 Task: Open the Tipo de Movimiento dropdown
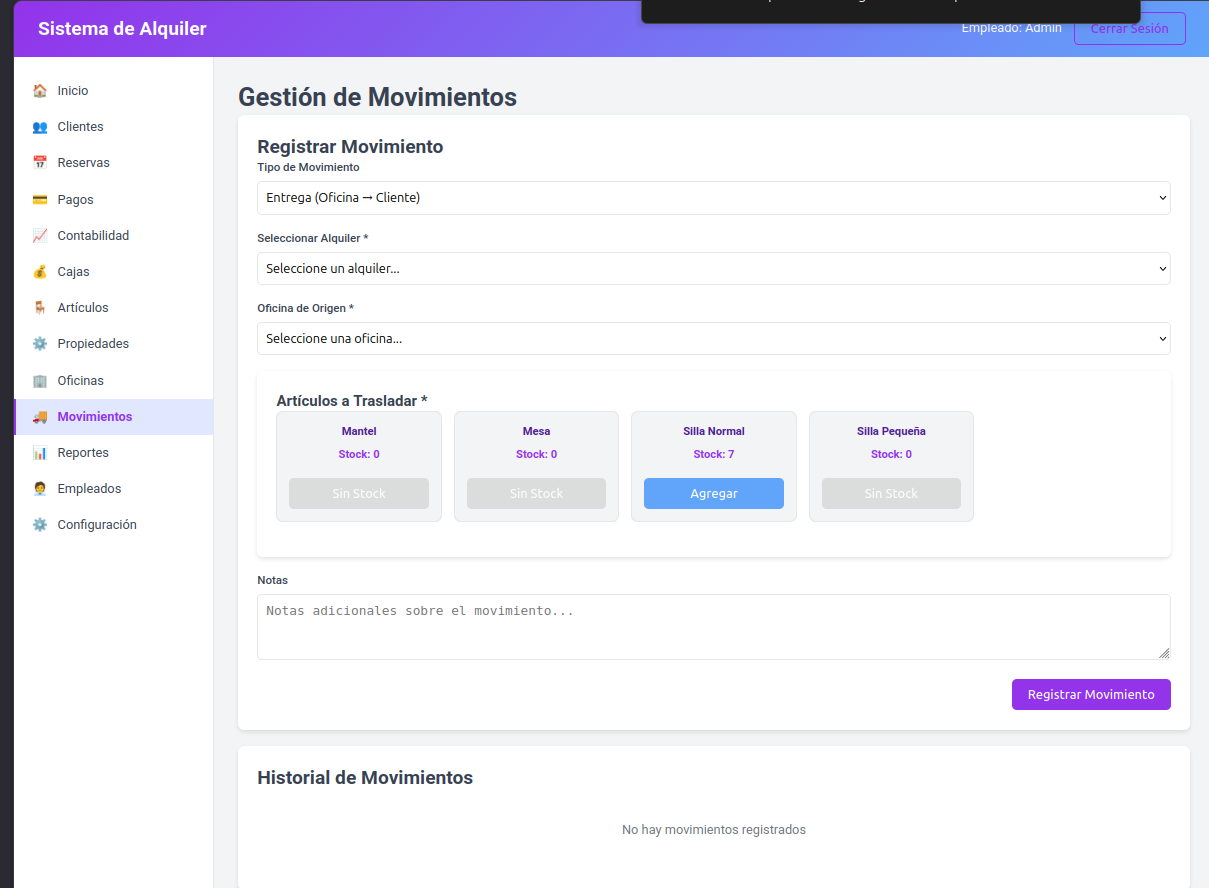(714, 198)
